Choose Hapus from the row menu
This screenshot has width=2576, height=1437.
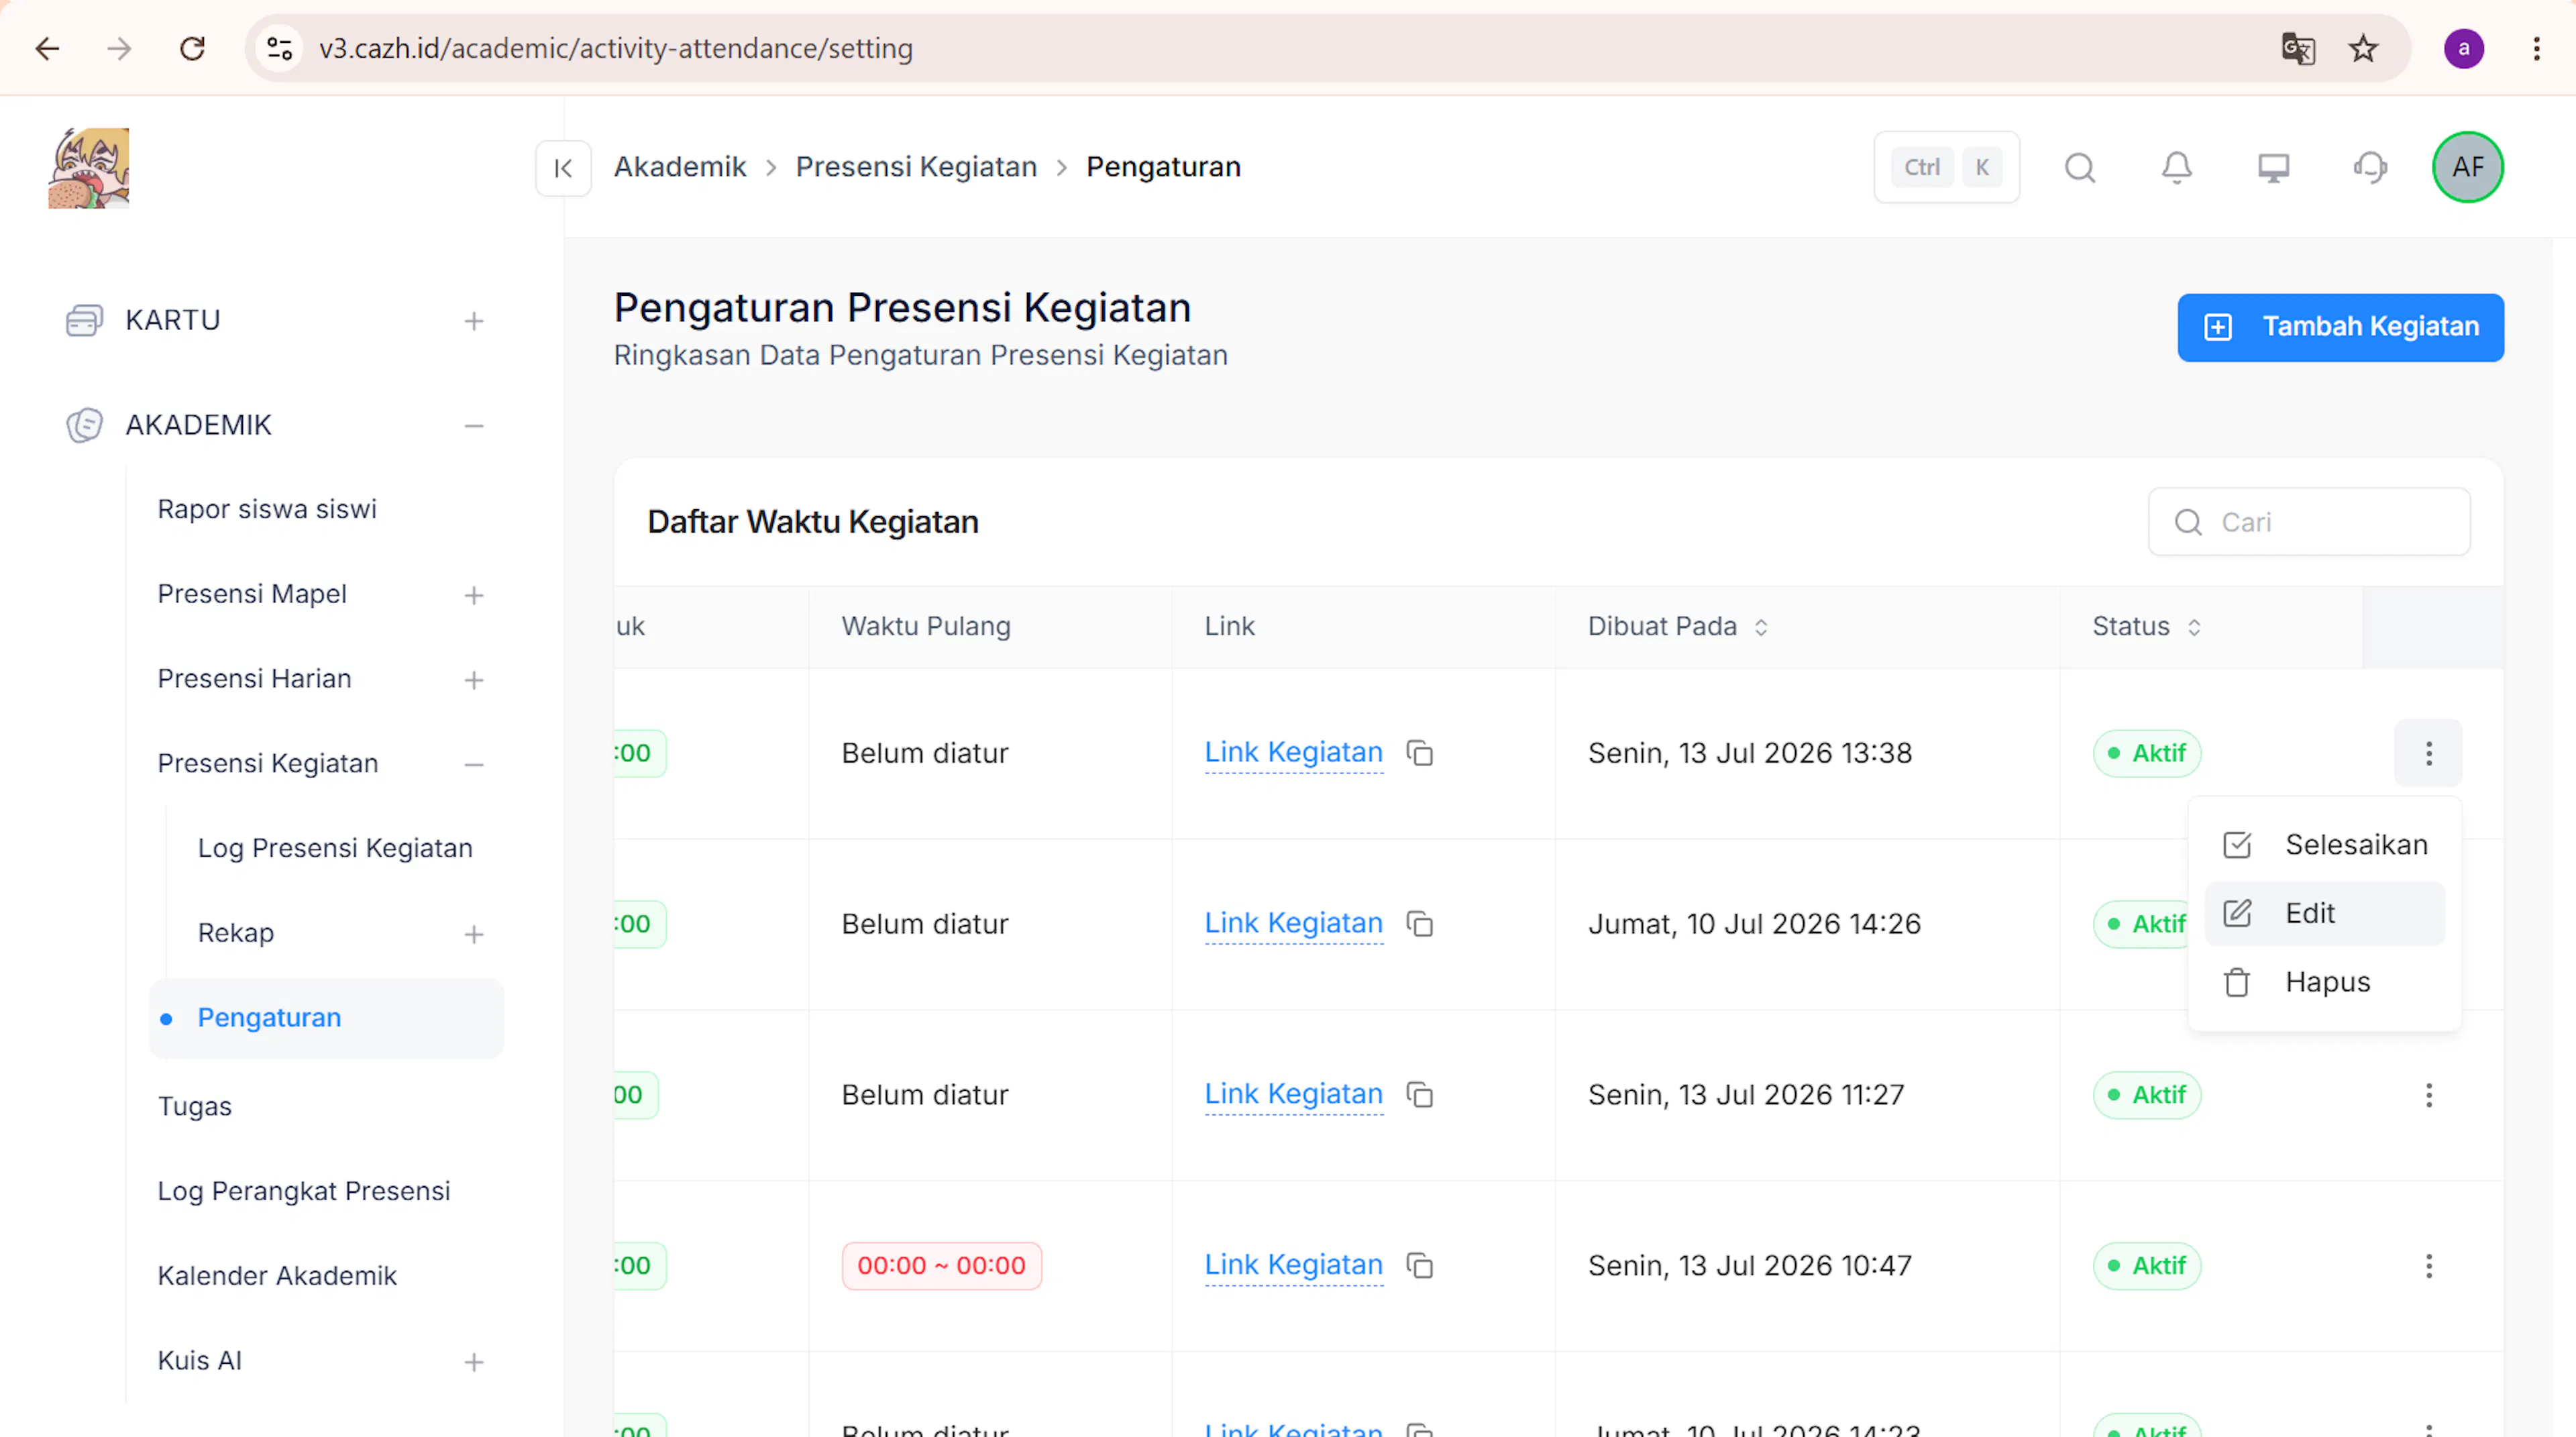tap(2324, 982)
